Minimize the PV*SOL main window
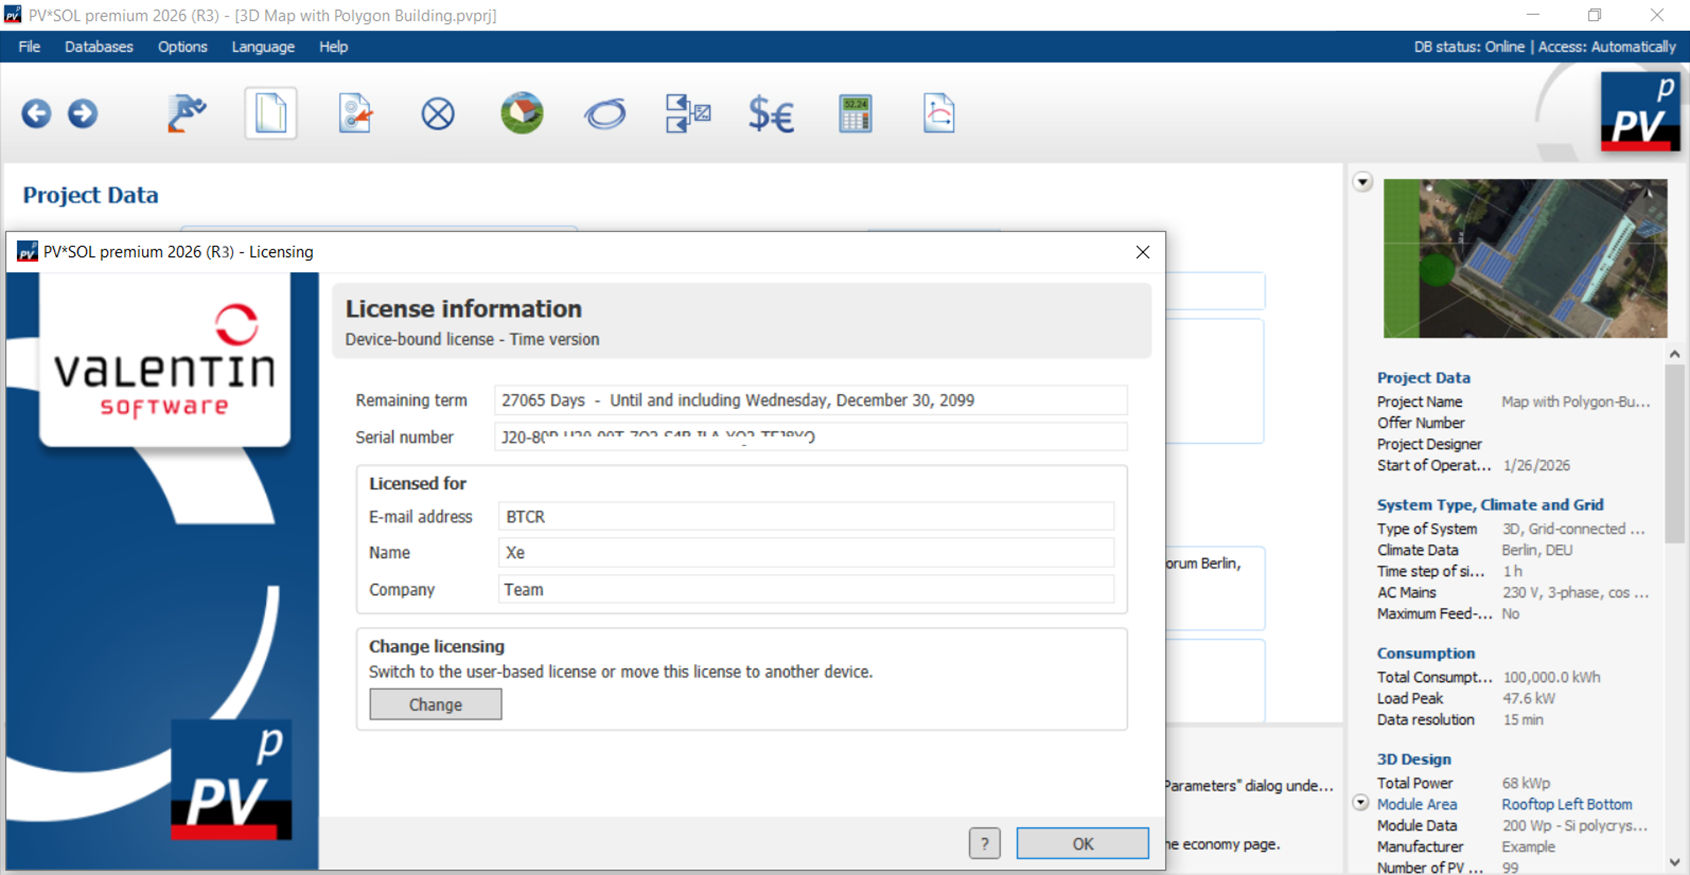Image resolution: width=1690 pixels, height=875 pixels. 1533,15
